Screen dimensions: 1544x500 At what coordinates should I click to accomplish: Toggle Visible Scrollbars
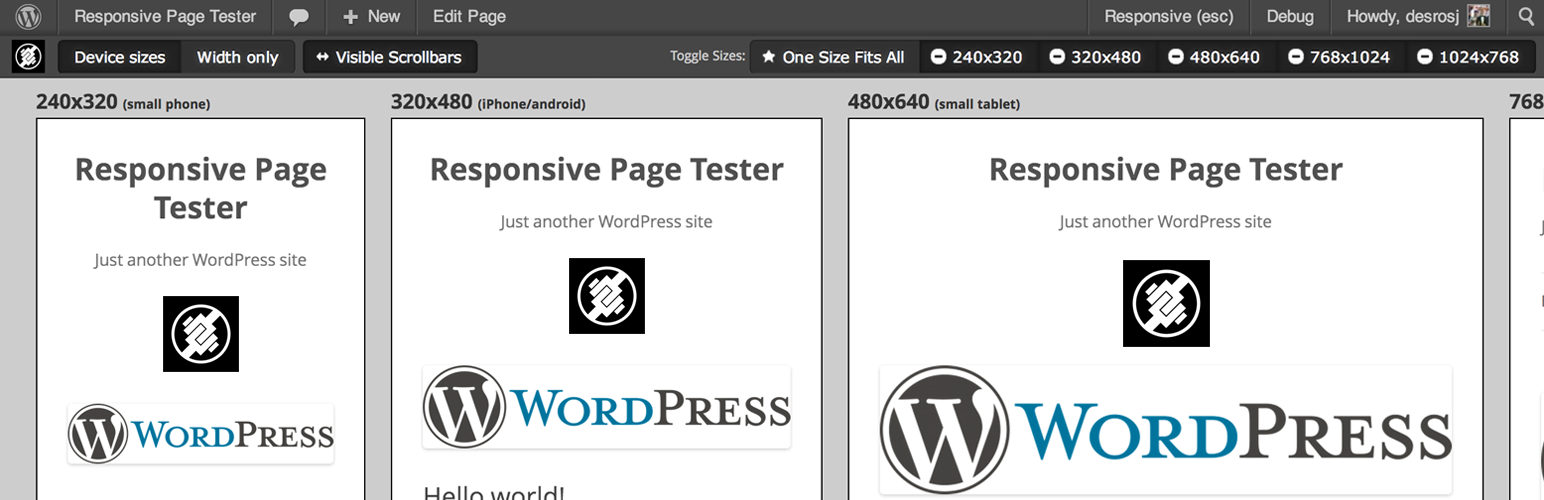(390, 57)
